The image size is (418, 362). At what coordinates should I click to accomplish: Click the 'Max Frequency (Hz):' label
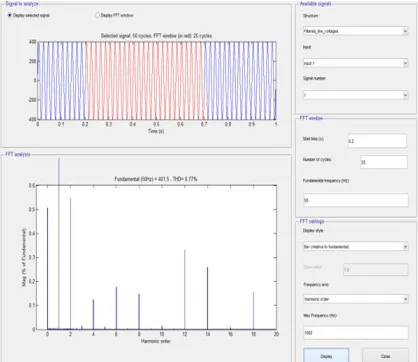(x=320, y=315)
